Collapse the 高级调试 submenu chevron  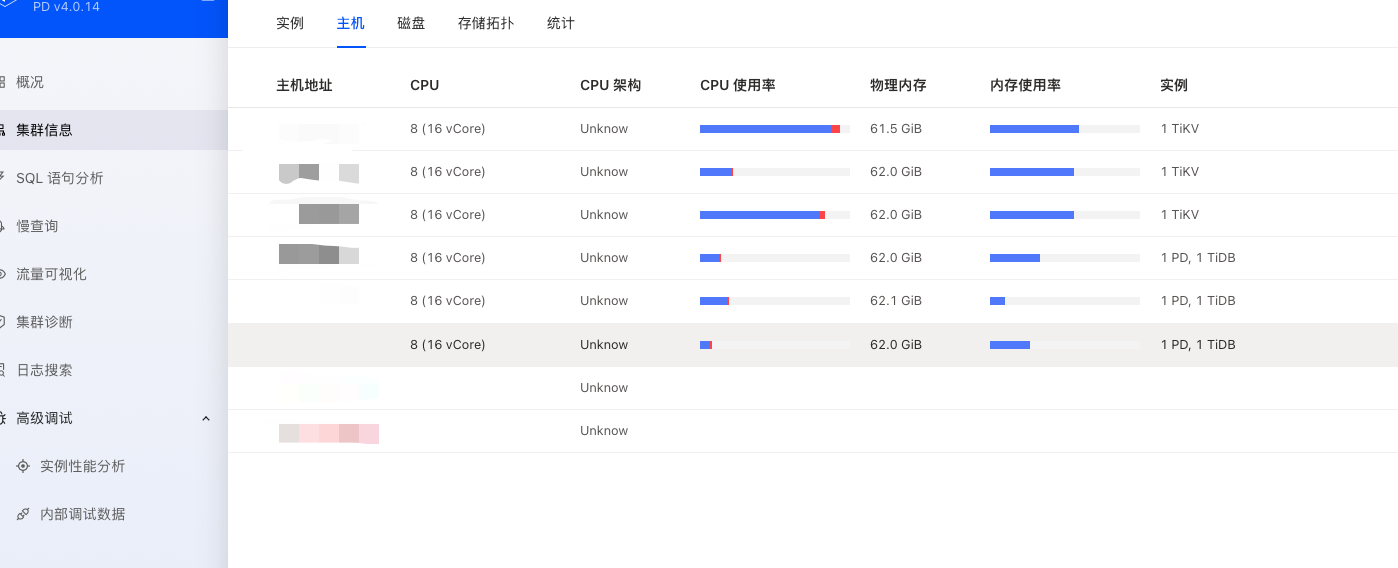click(206, 418)
